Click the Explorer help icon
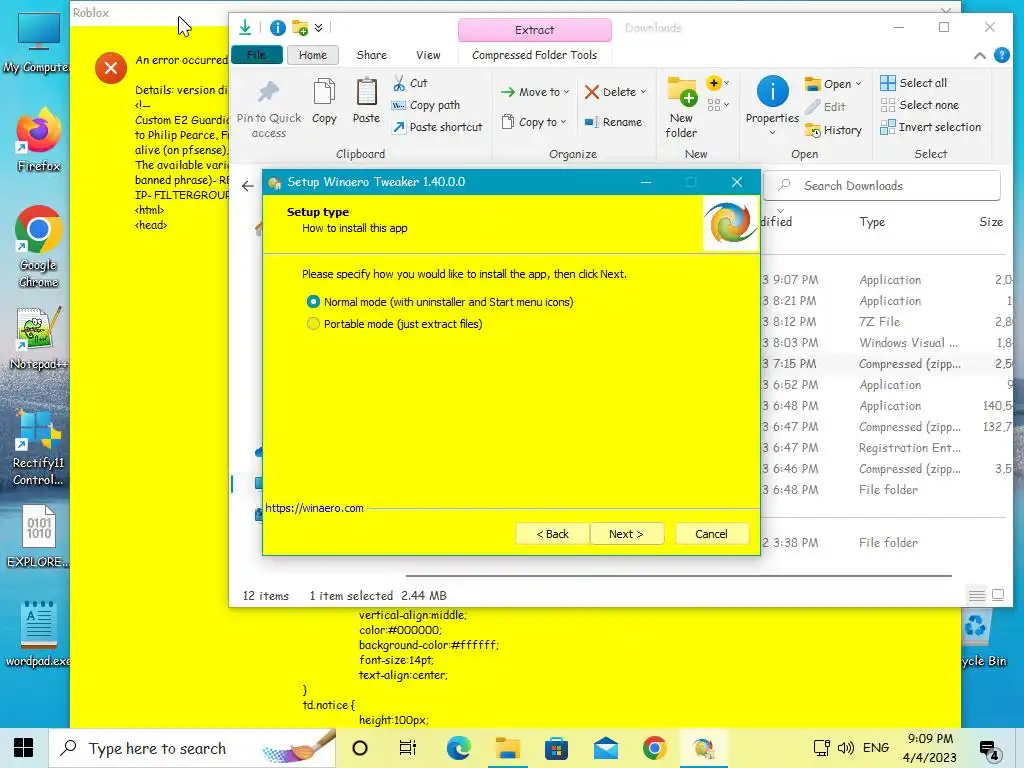Viewport: 1024px width, 768px height. pos(1002,55)
